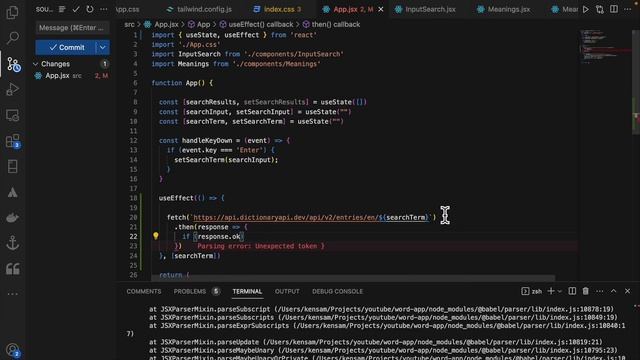
Task: Open the App breadcrumb item
Action: pos(199,24)
